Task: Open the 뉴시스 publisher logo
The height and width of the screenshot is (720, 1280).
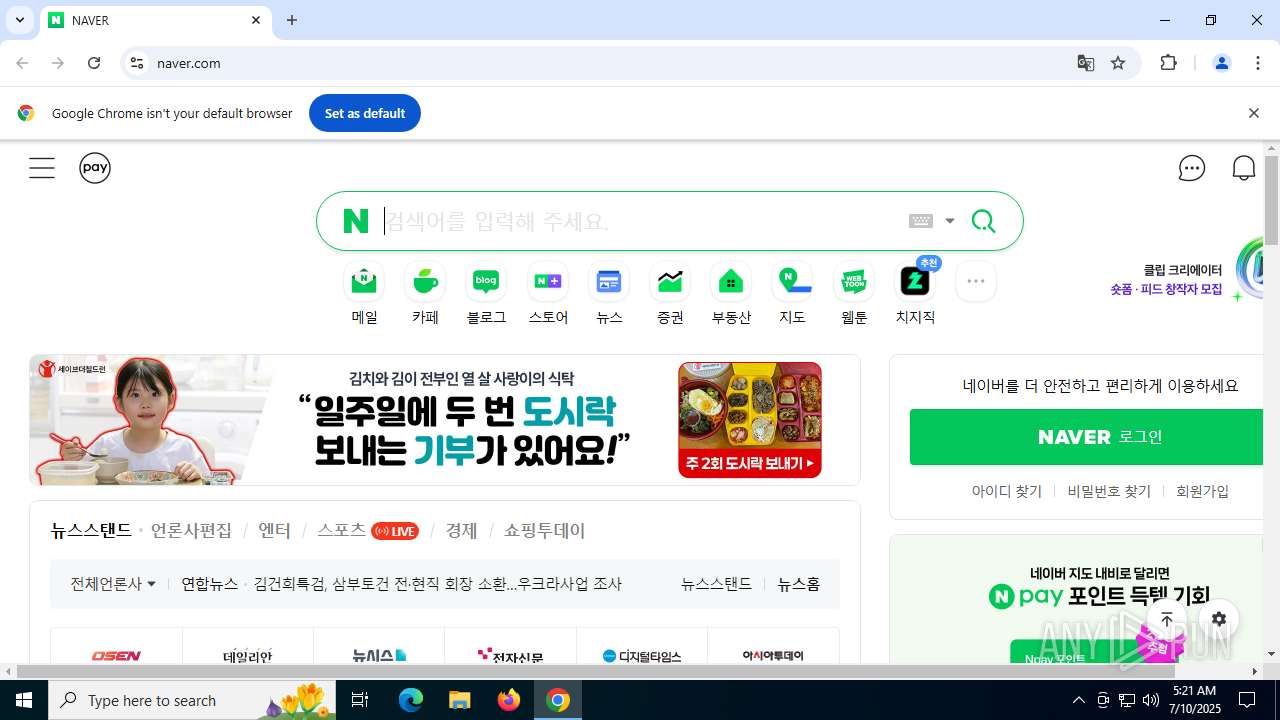Action: [x=379, y=656]
